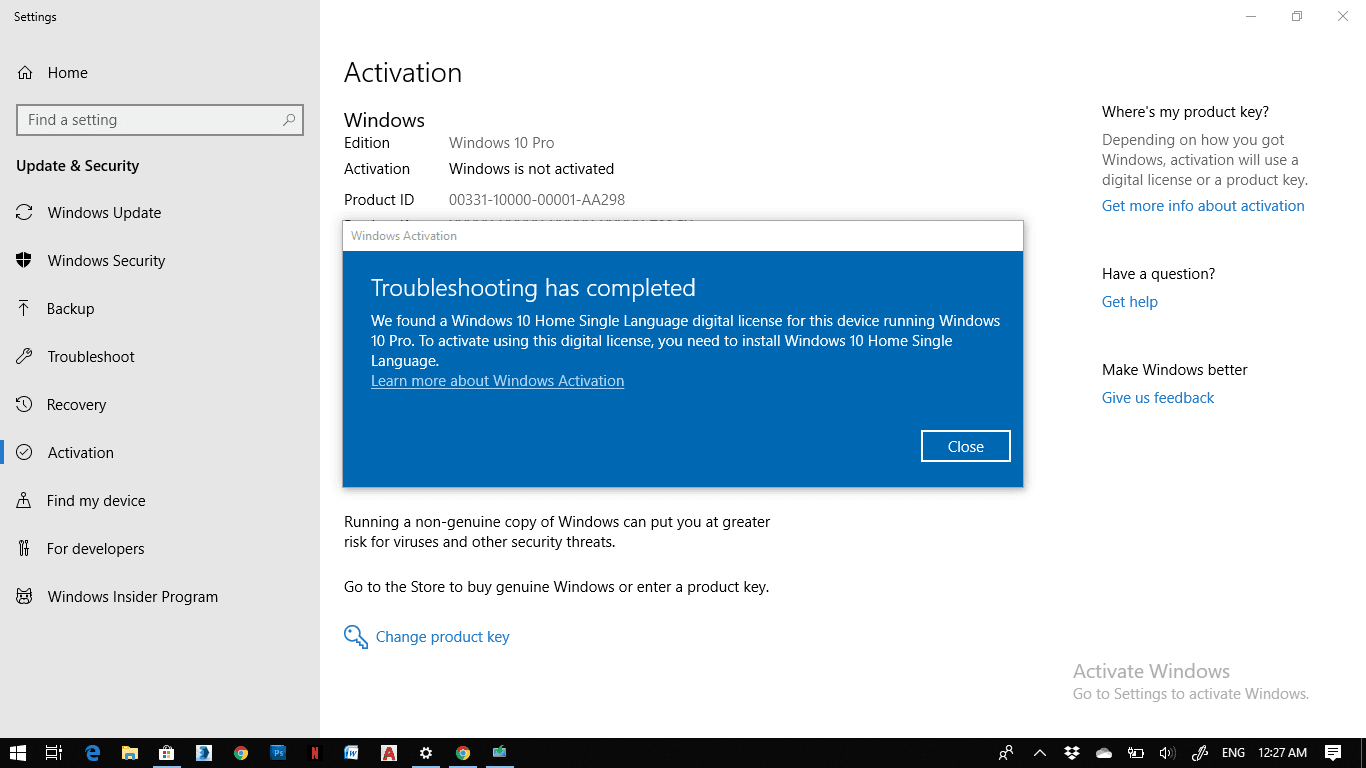Open the Dropbox tray icon
Image resolution: width=1366 pixels, height=768 pixels.
[1072, 753]
